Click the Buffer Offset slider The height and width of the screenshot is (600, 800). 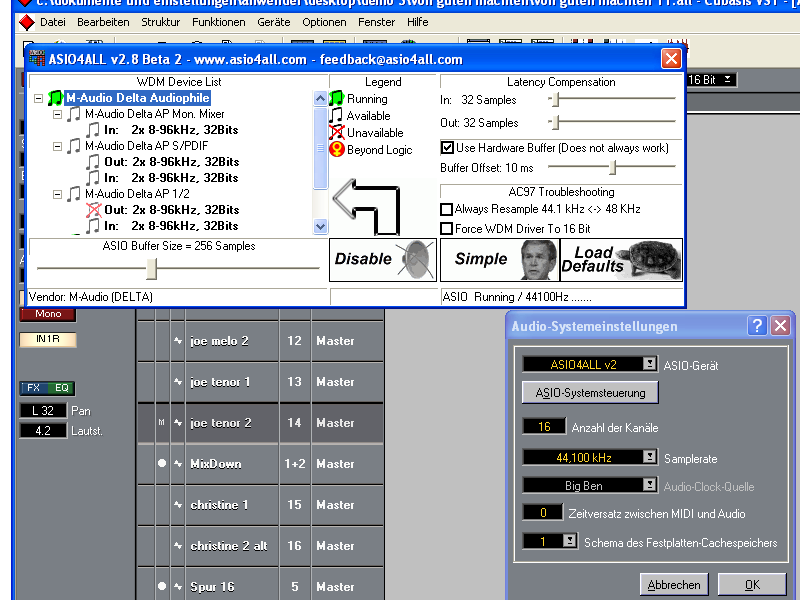click(x=611, y=167)
